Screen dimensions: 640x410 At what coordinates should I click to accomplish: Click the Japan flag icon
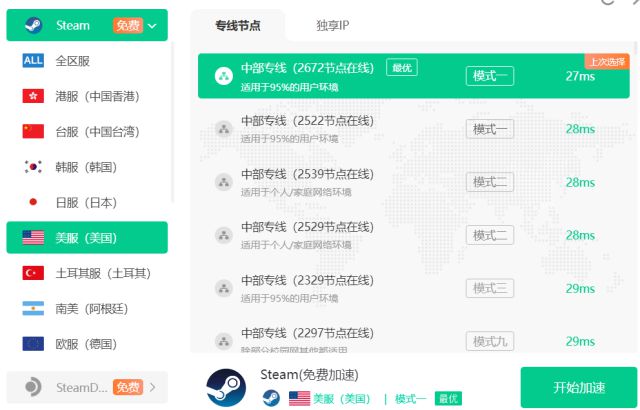click(x=33, y=202)
